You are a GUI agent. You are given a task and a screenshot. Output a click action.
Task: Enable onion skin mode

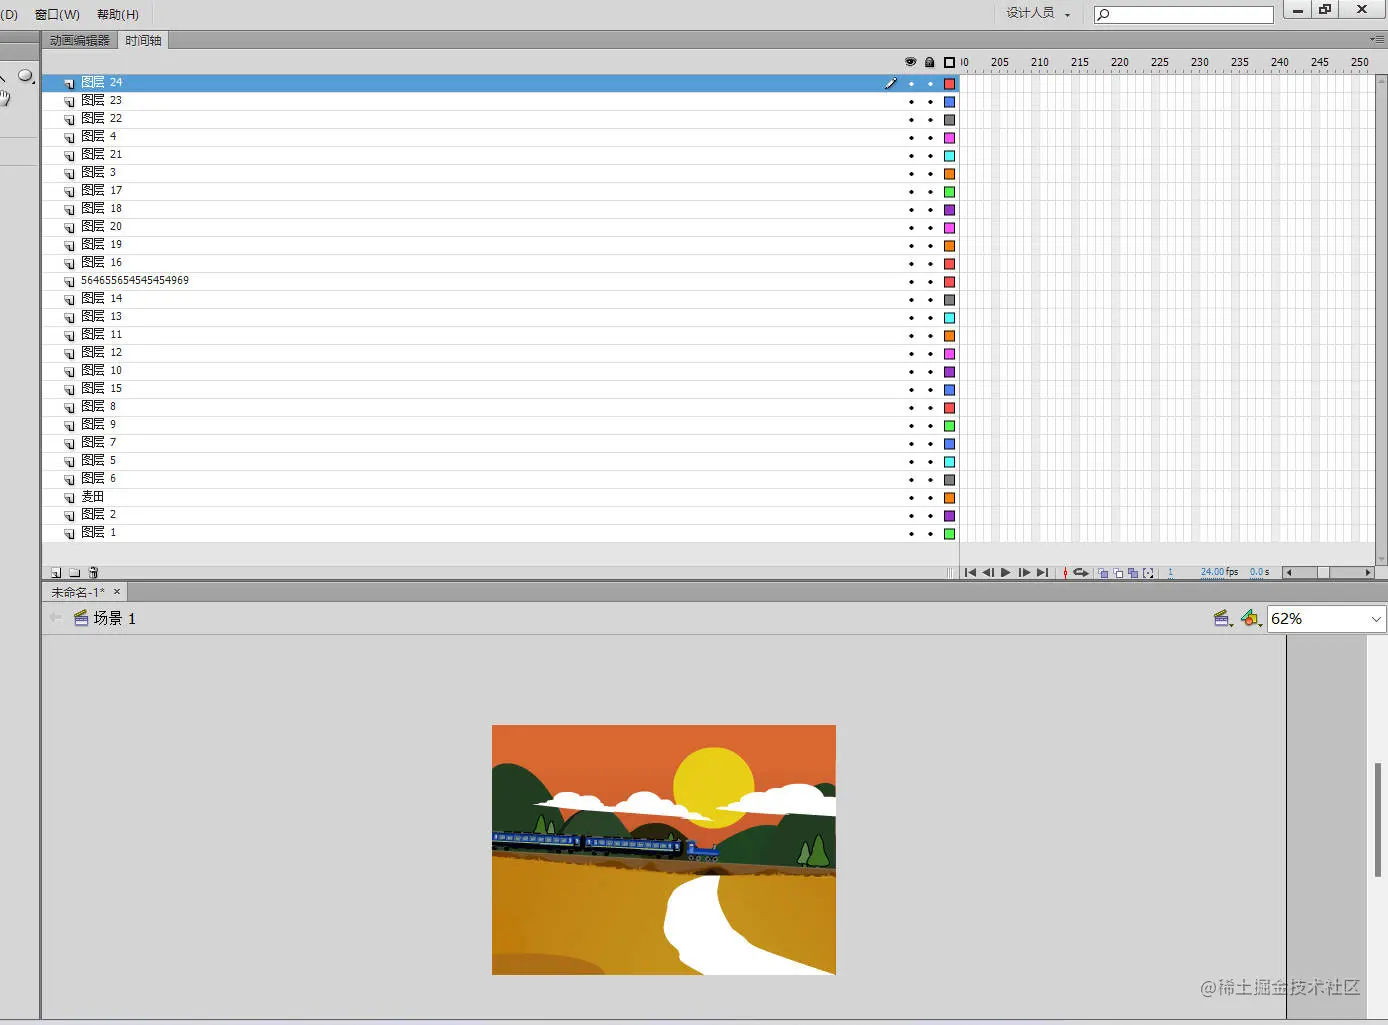[1102, 572]
